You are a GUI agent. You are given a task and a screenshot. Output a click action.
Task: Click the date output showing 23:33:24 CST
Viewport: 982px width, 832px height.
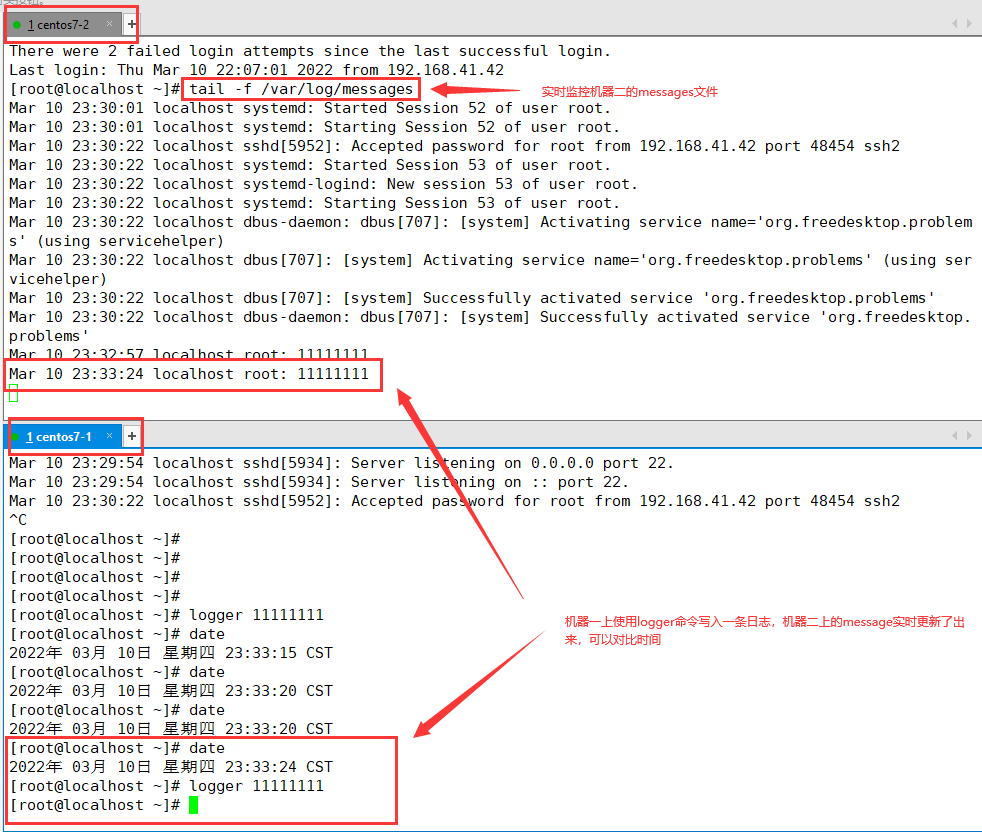tap(171, 767)
